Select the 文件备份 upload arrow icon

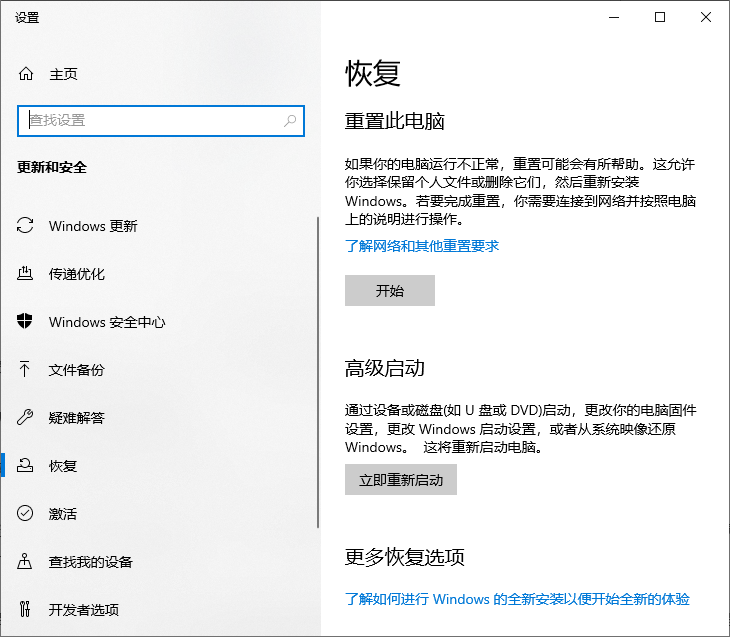(26, 370)
